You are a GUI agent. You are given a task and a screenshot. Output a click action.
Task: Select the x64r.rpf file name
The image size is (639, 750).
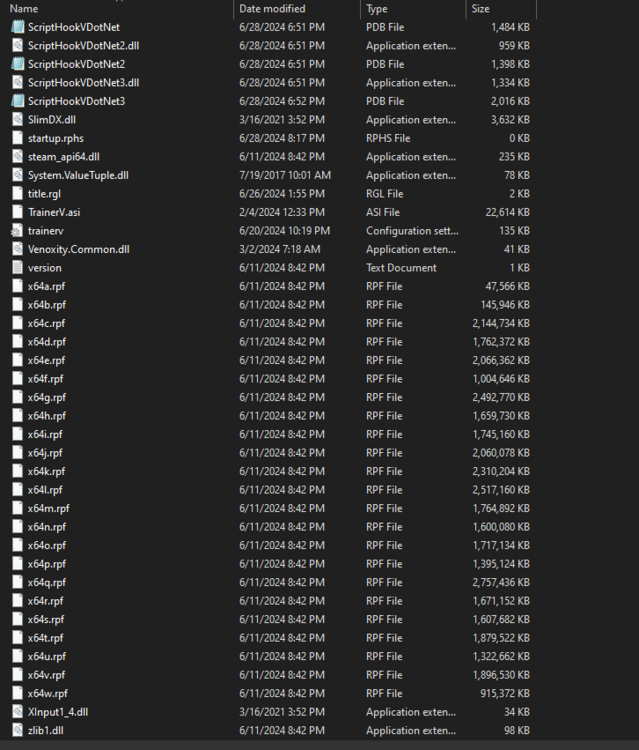pyautogui.click(x=45, y=601)
